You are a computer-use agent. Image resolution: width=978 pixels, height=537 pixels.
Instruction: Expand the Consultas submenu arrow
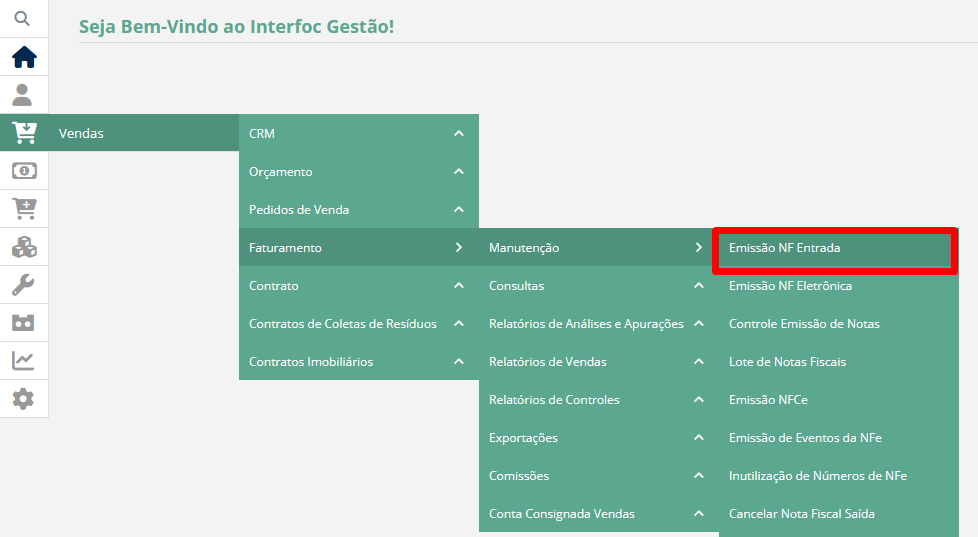pos(699,286)
